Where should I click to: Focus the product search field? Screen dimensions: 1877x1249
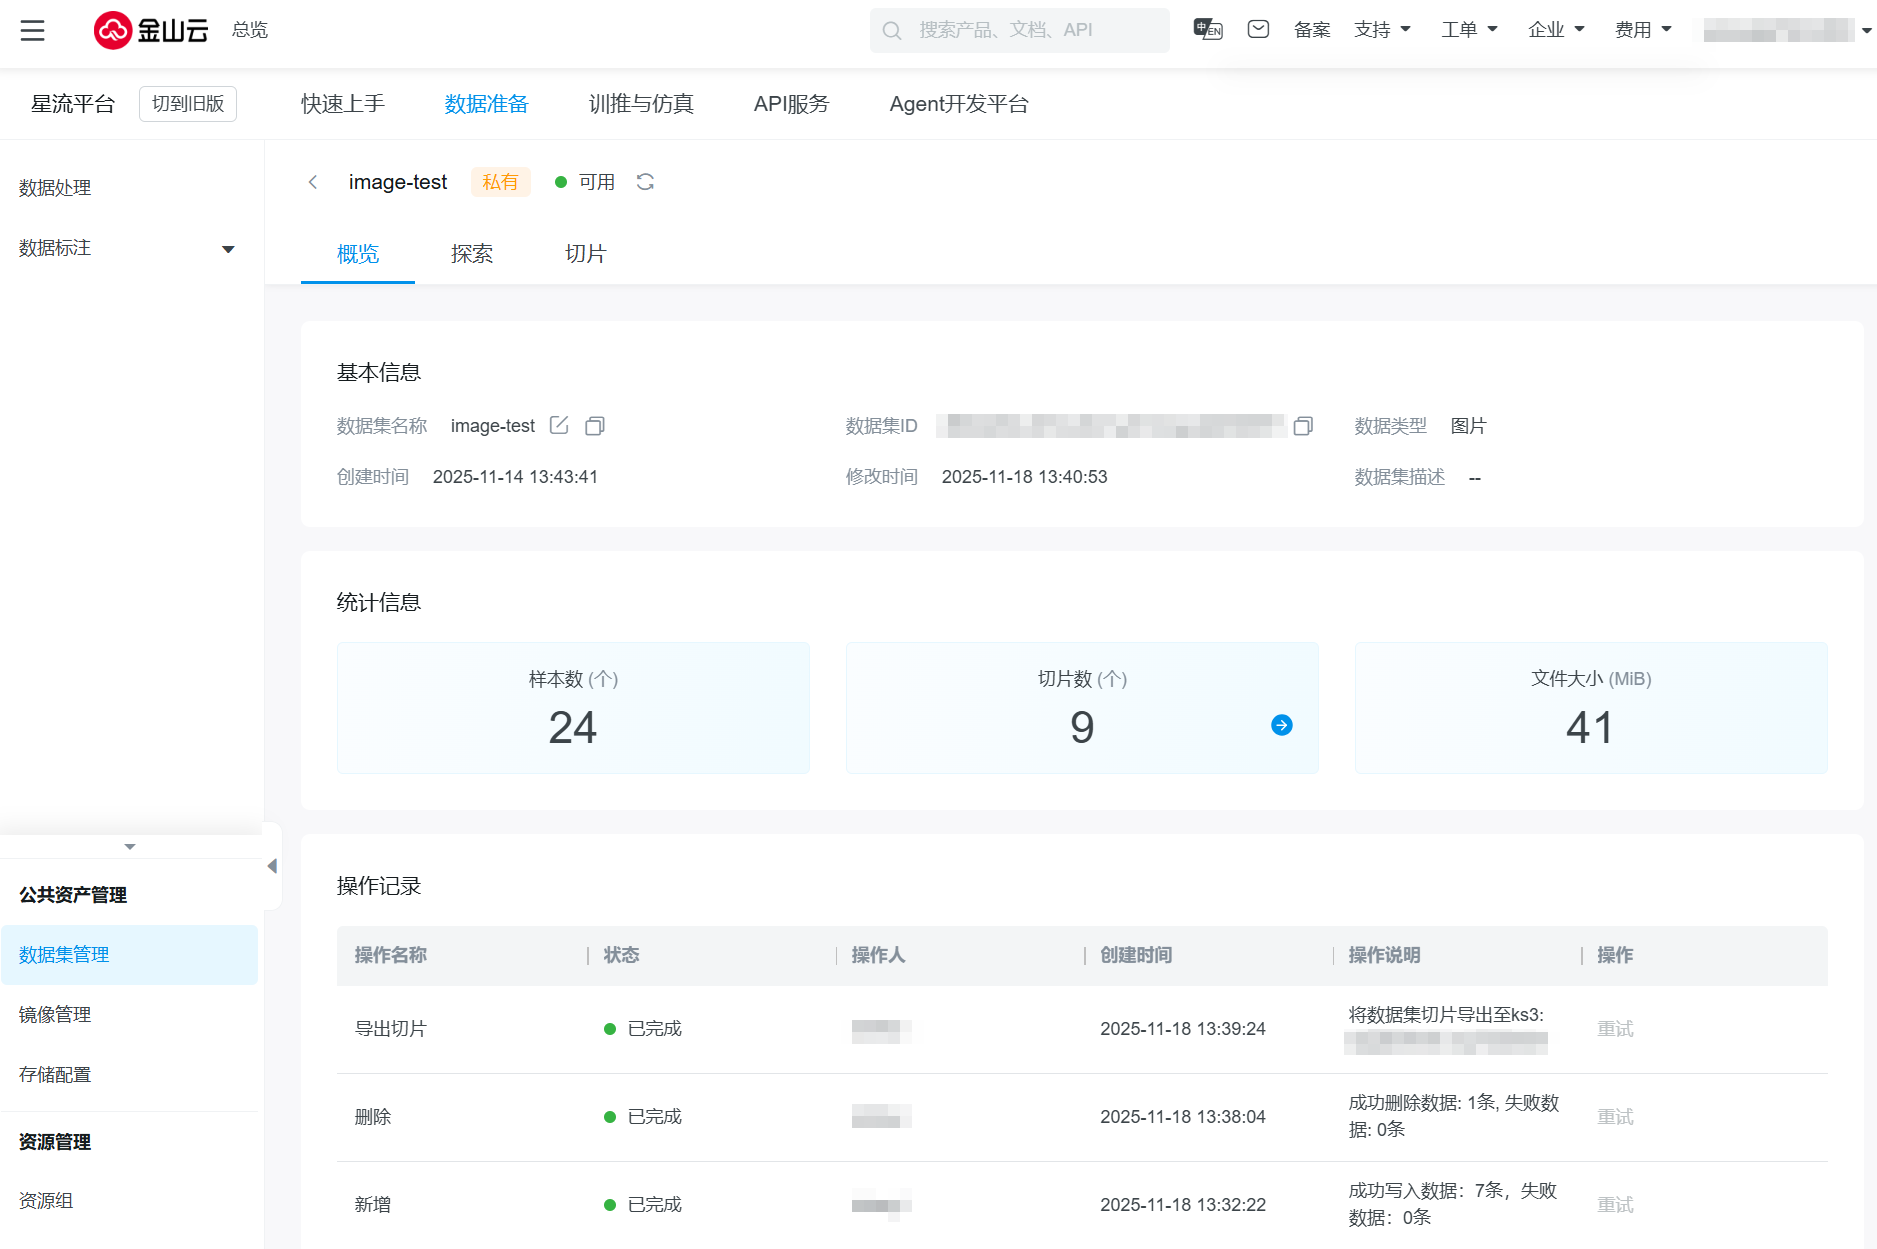(1020, 30)
